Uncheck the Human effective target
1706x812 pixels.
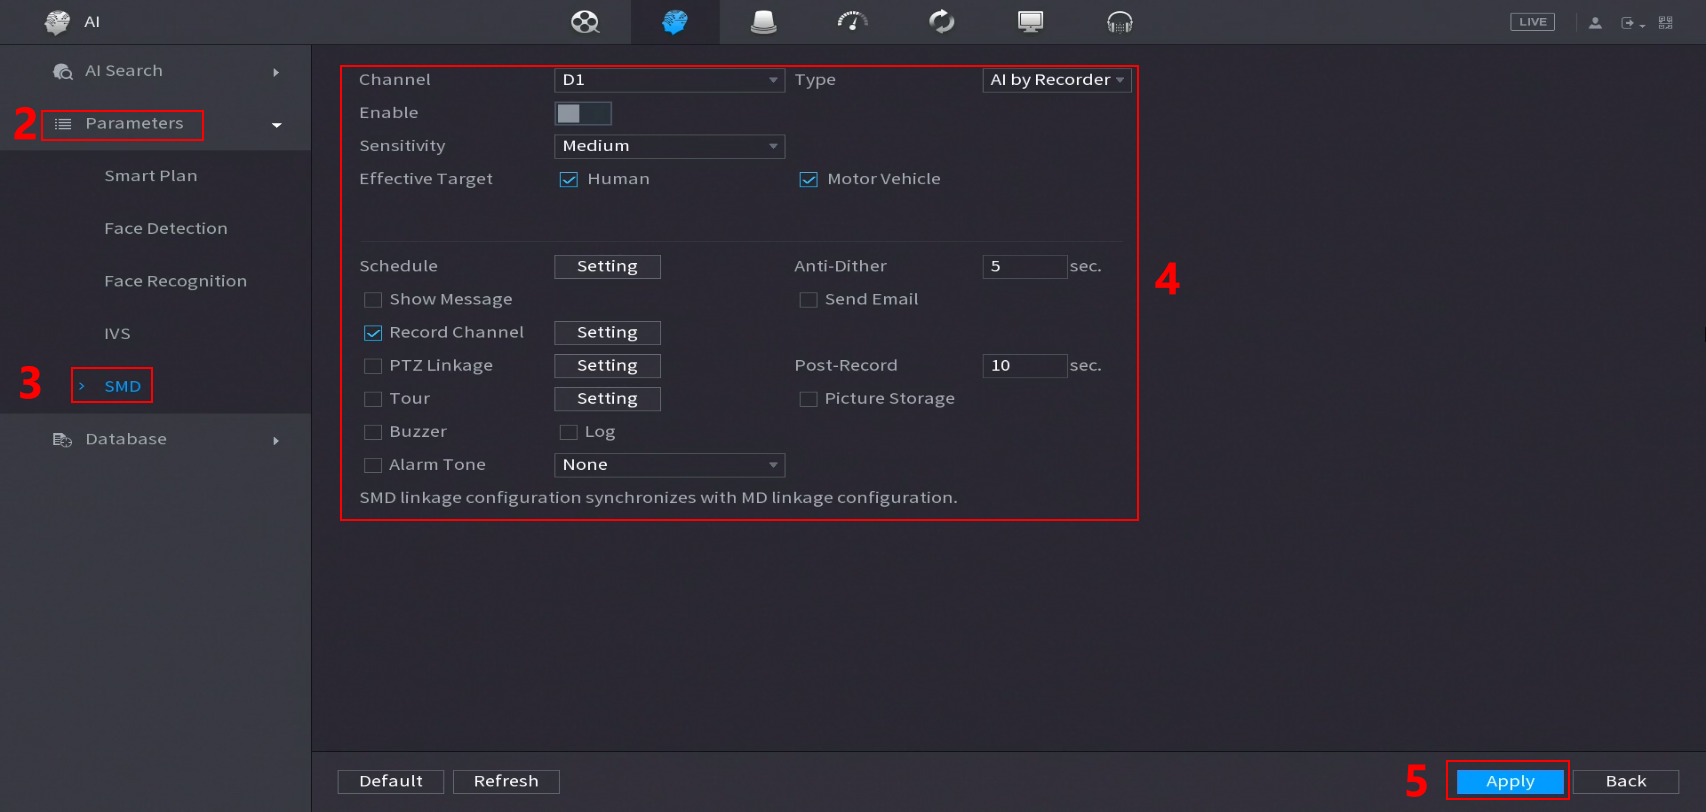click(x=569, y=180)
